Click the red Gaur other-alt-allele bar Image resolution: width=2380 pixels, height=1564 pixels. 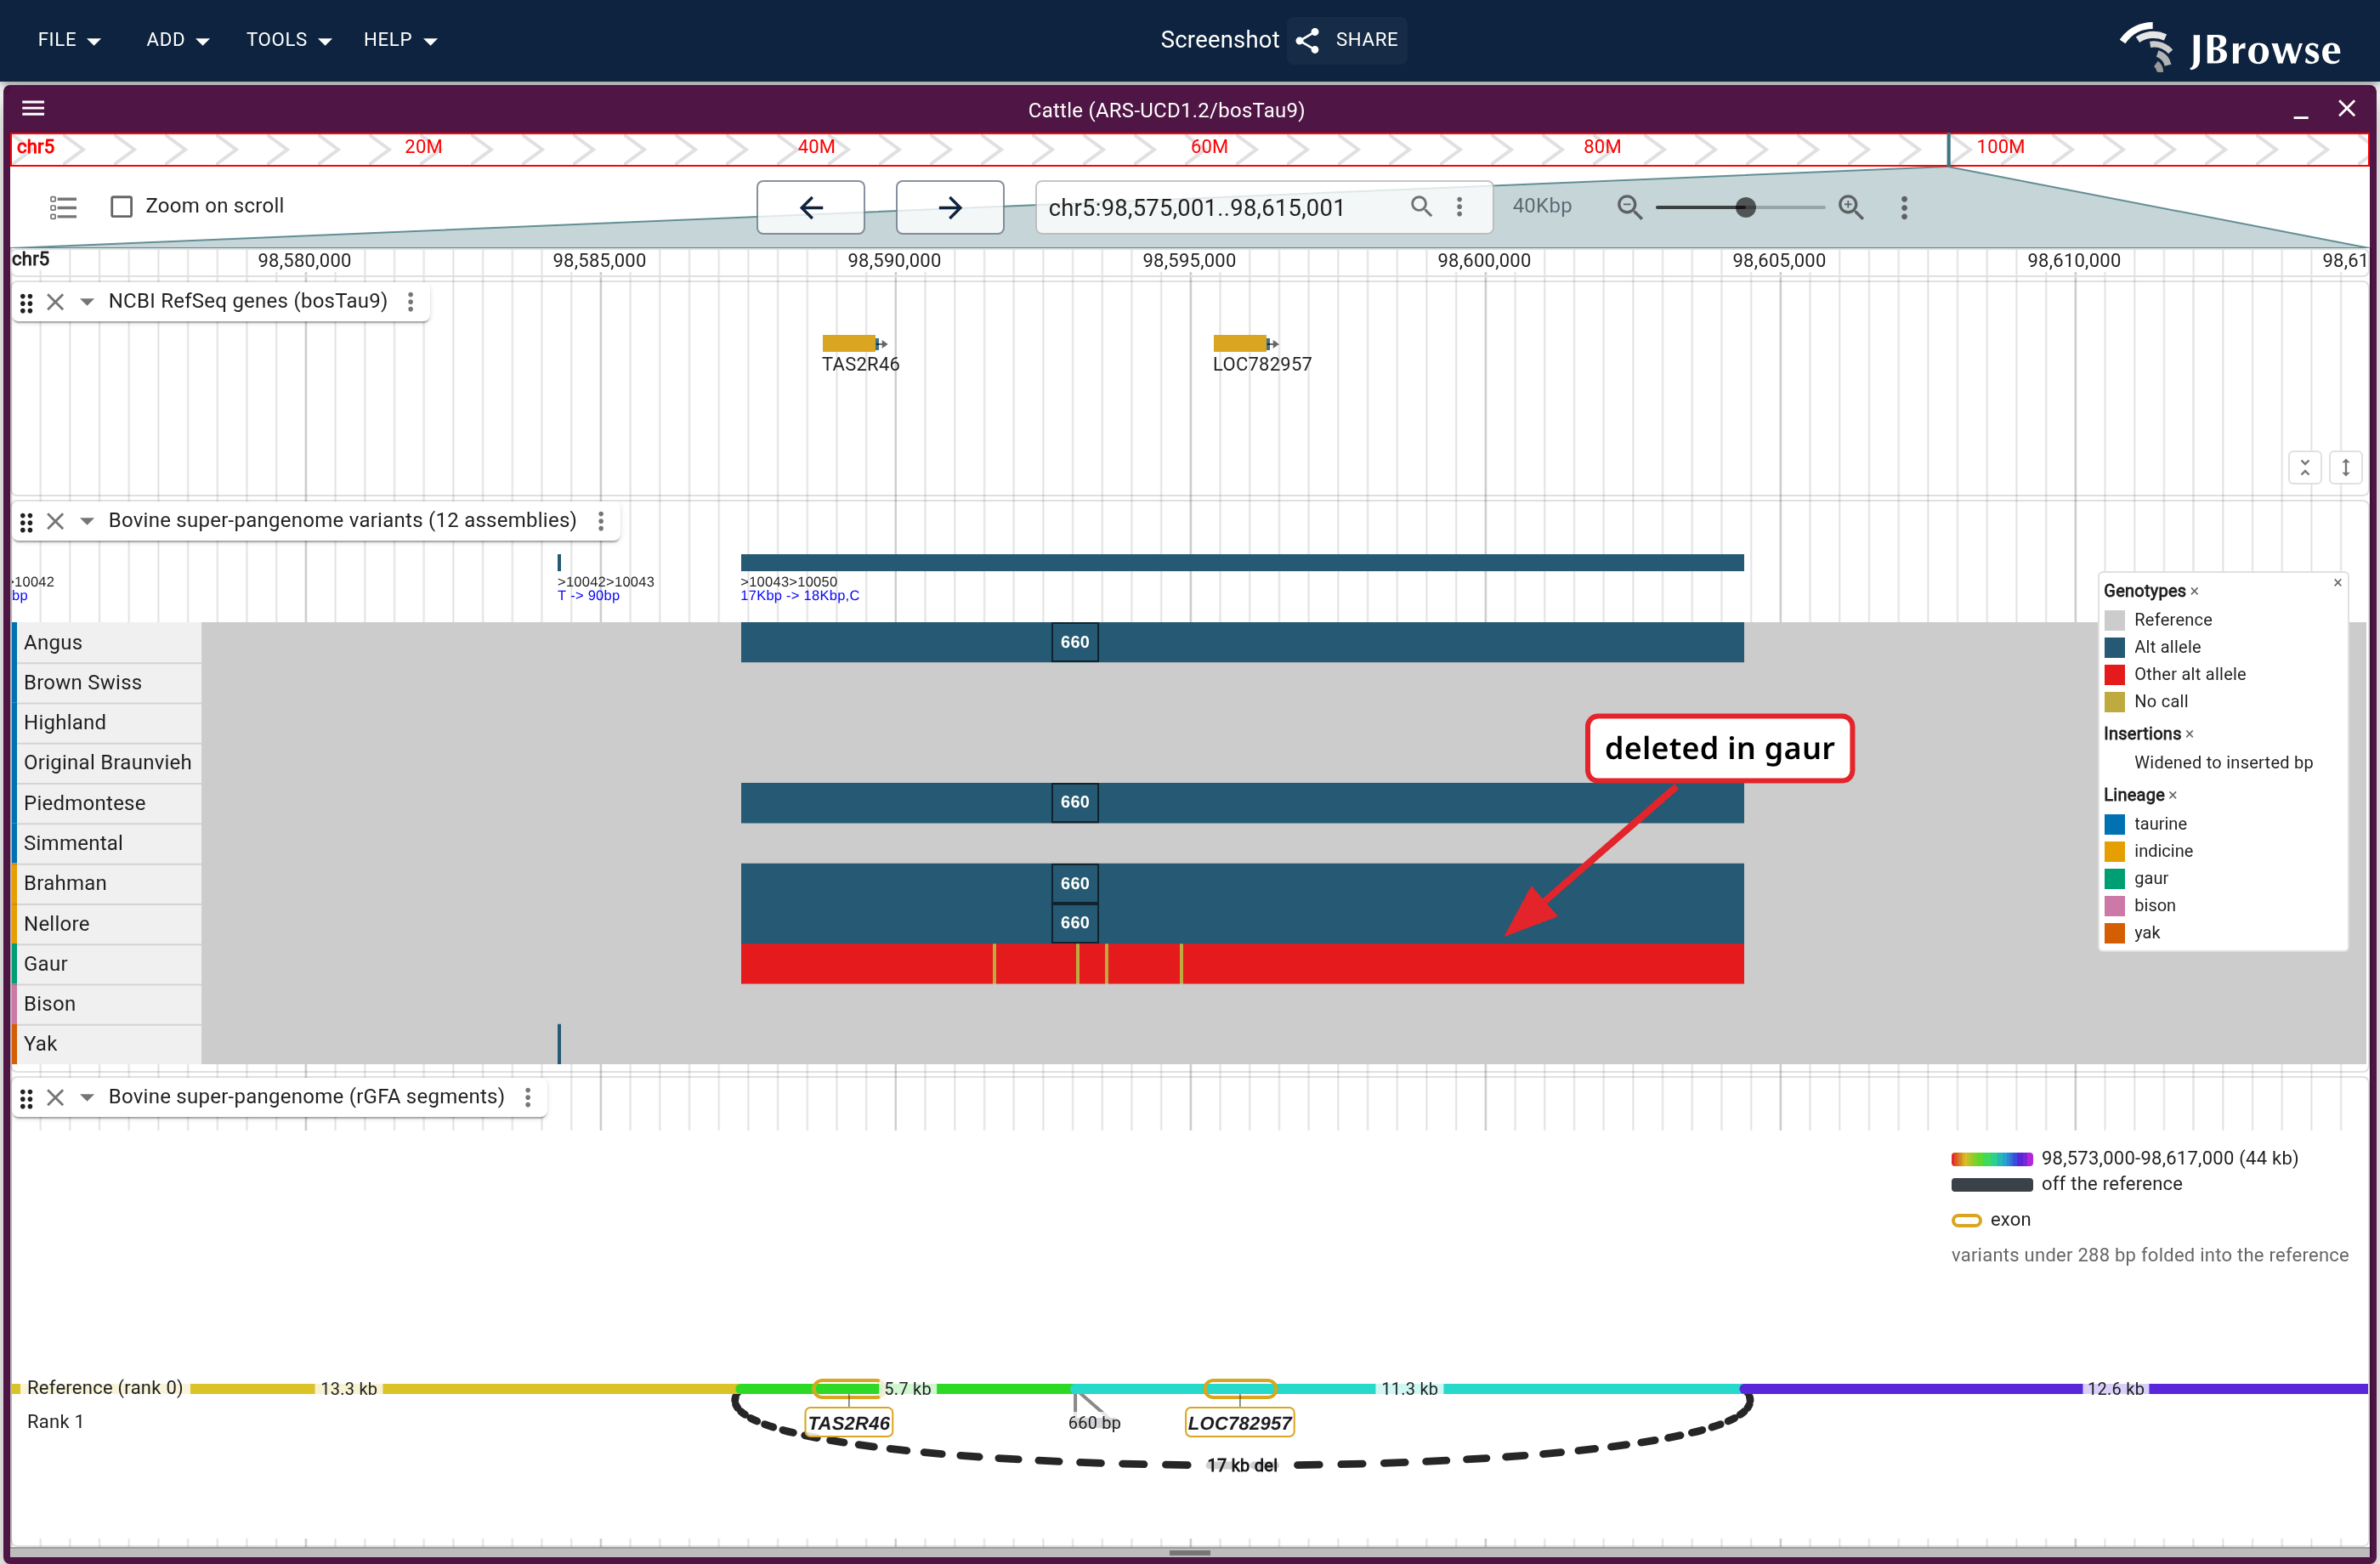click(1242, 964)
